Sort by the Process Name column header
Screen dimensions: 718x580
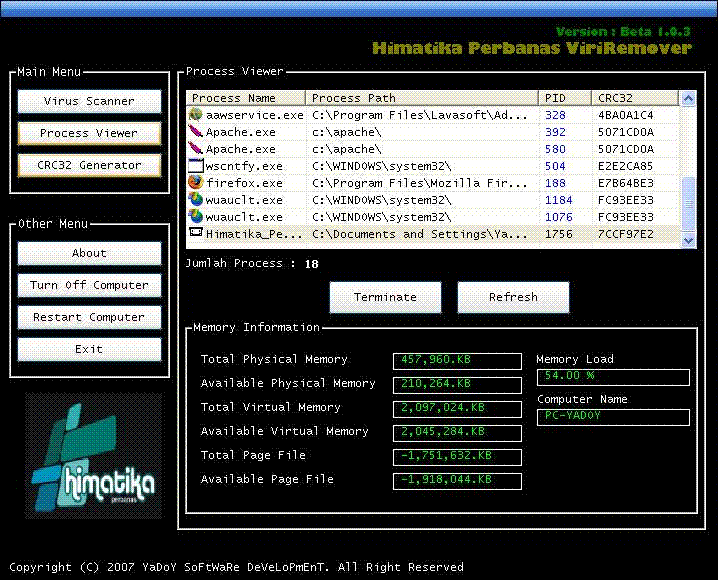coord(245,98)
